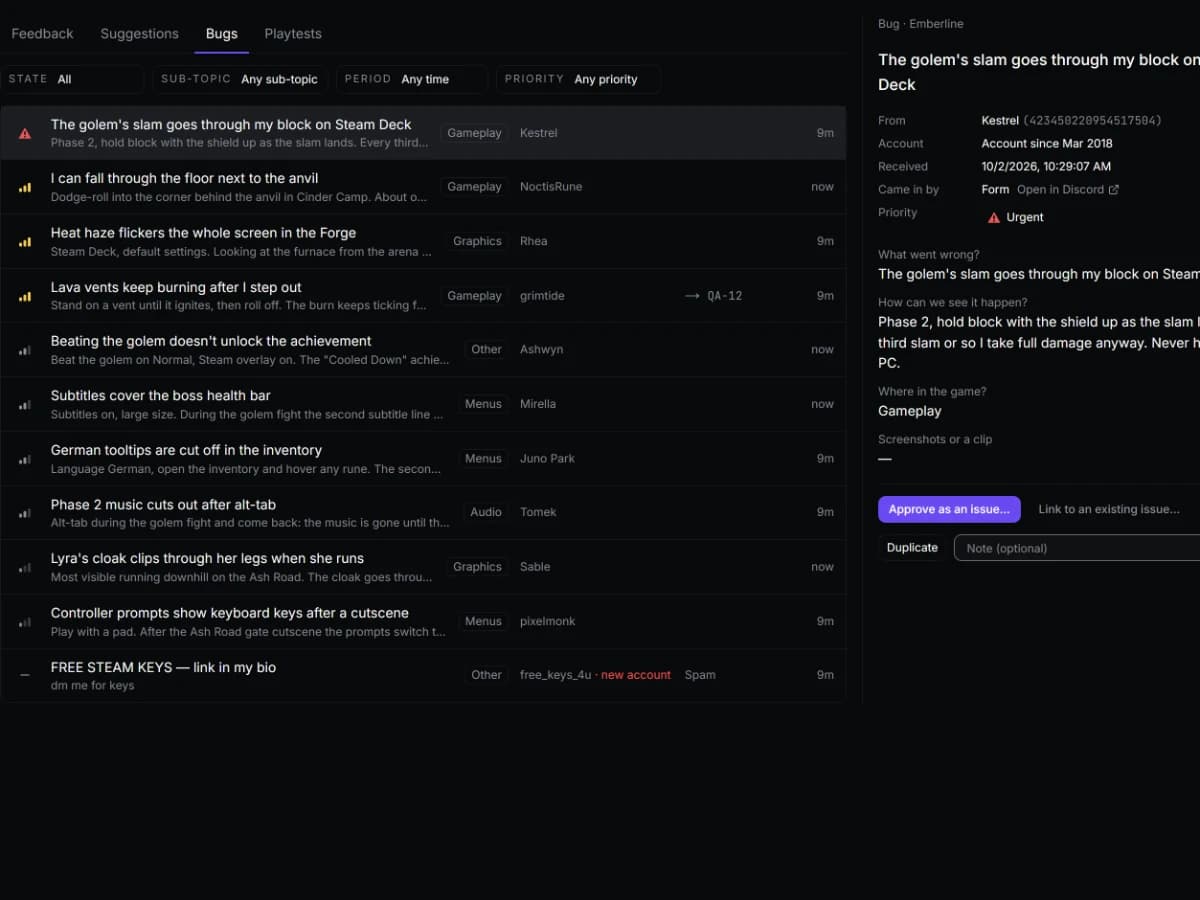This screenshot has width=1200, height=900.
Task: Click the Spam label on FREE STEAM KEYS row
Action: click(x=700, y=675)
